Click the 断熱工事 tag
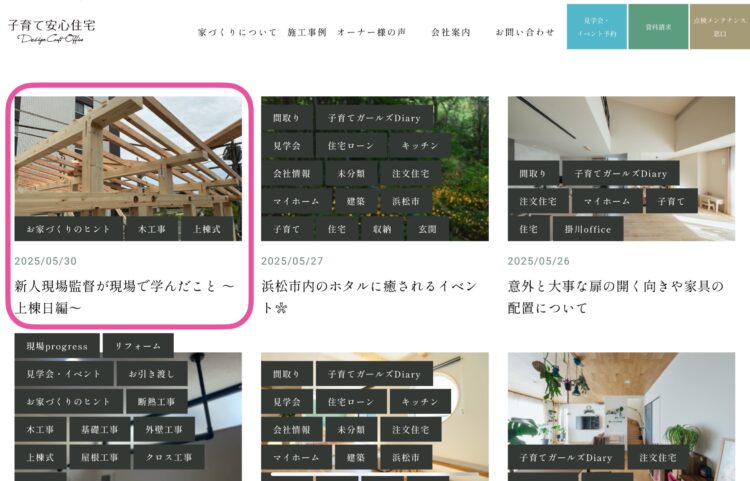750x481 pixels. pyautogui.click(x=156, y=402)
